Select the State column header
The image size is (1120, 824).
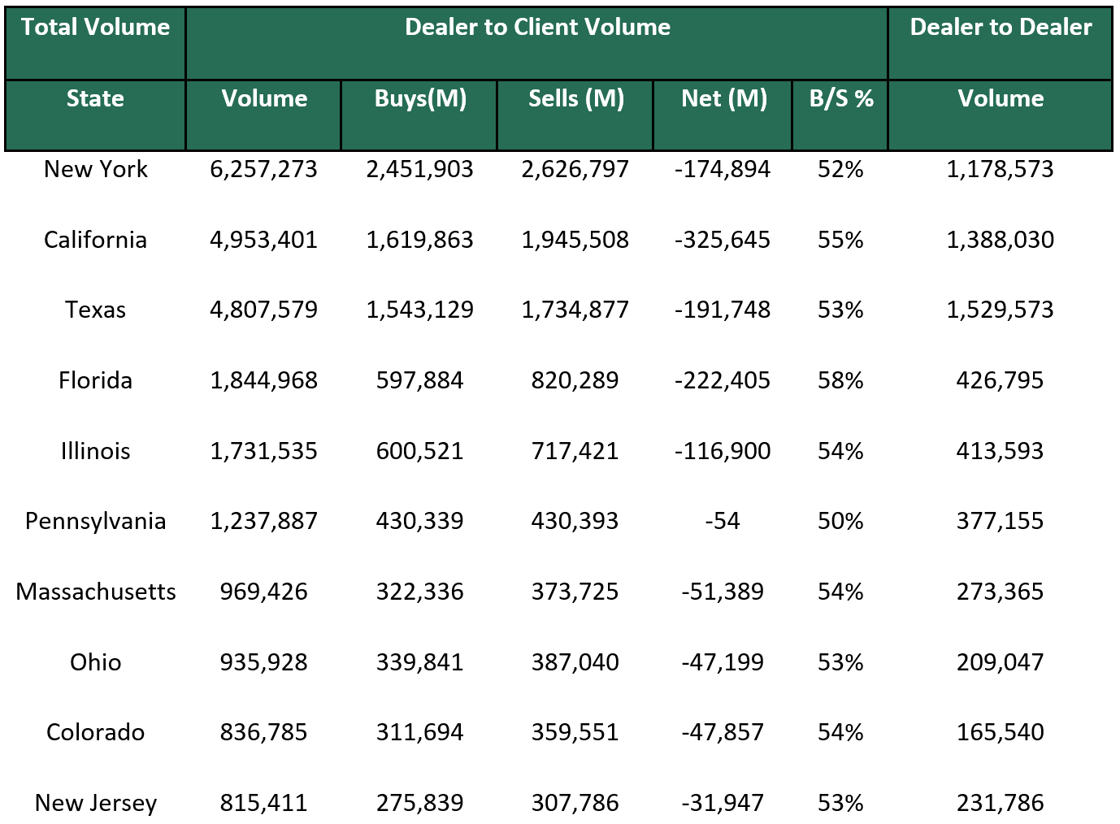(95, 99)
